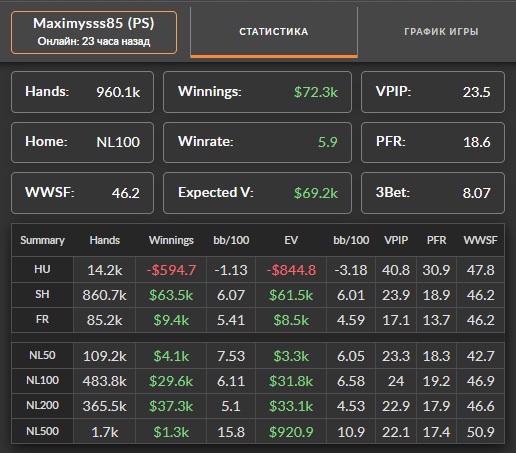Viewport: 516px width, 453px height.
Task: Click the Winnings $72.3k stat box
Action: click(257, 92)
